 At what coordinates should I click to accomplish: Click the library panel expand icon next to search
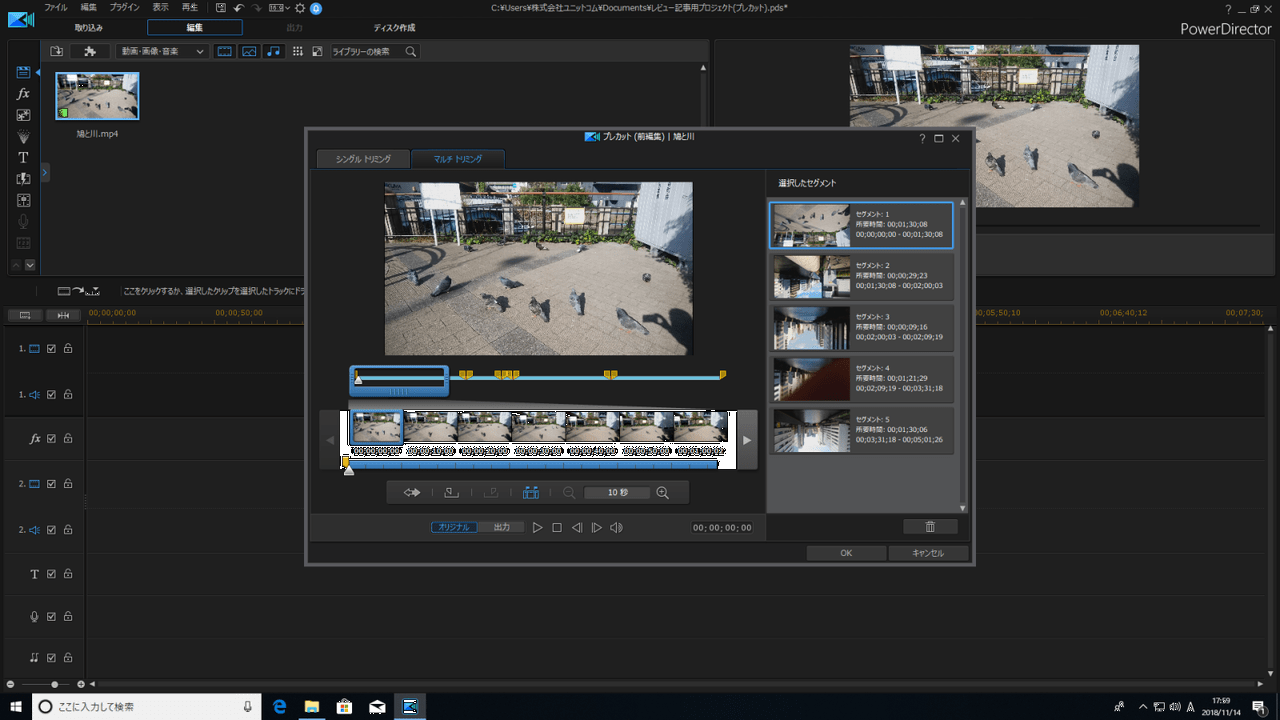pyautogui.click(x=317, y=51)
